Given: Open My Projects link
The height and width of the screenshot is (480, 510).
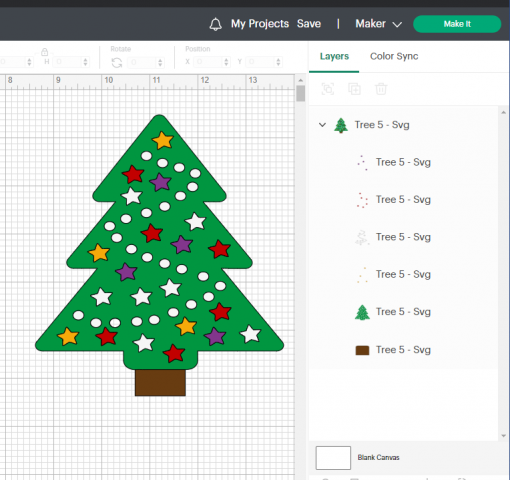Looking at the screenshot, I should pyautogui.click(x=260, y=24).
